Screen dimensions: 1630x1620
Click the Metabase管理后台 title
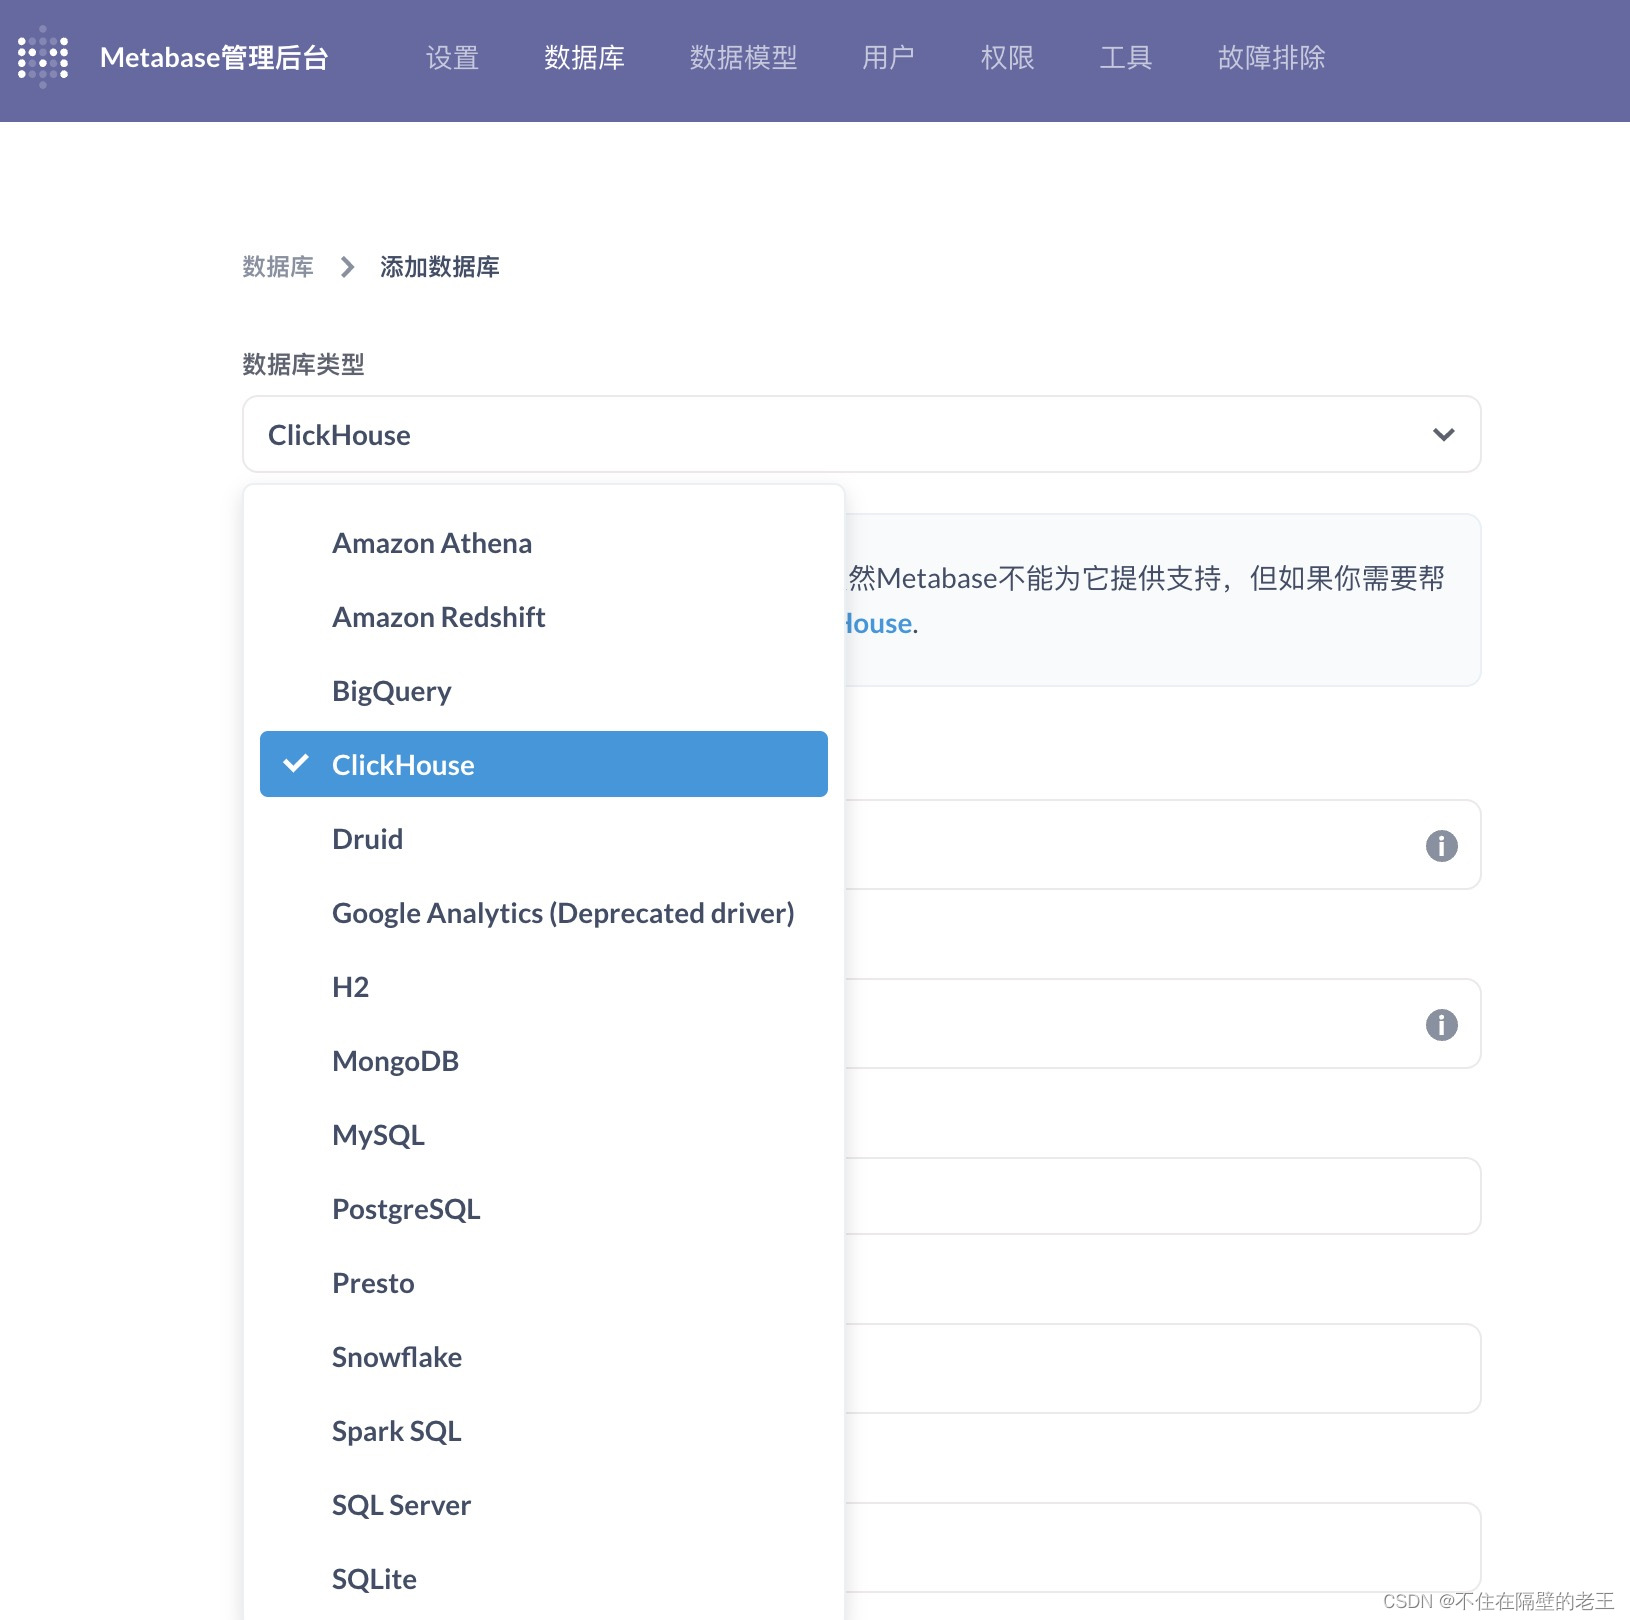(x=214, y=58)
